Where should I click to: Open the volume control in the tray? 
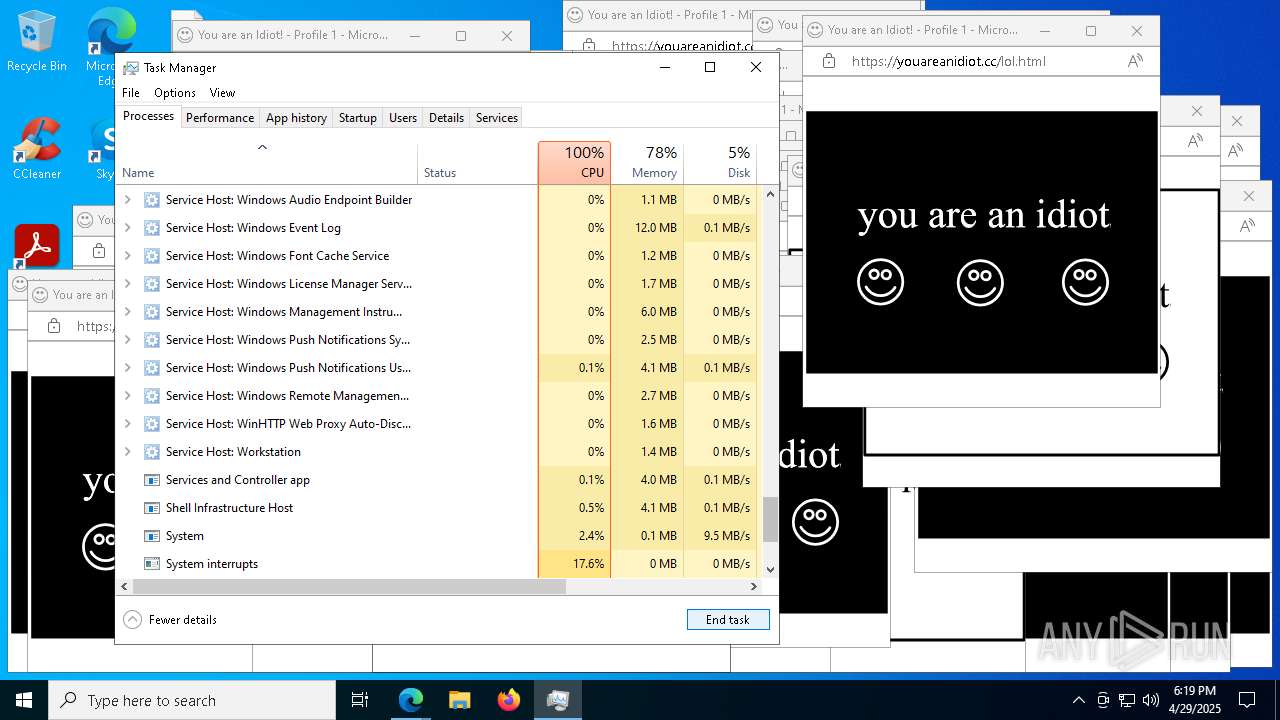[x=1151, y=700]
